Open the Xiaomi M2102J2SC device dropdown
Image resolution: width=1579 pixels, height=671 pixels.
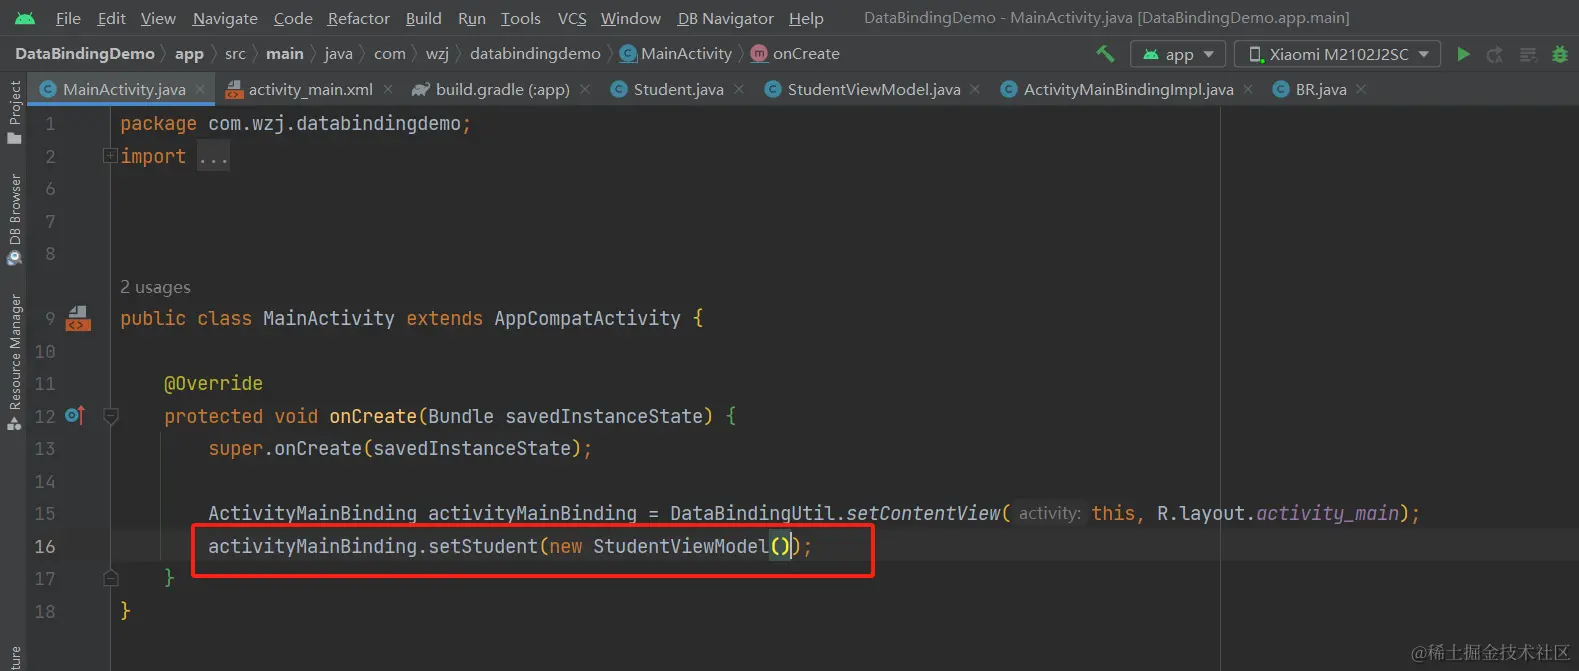(x=1338, y=54)
